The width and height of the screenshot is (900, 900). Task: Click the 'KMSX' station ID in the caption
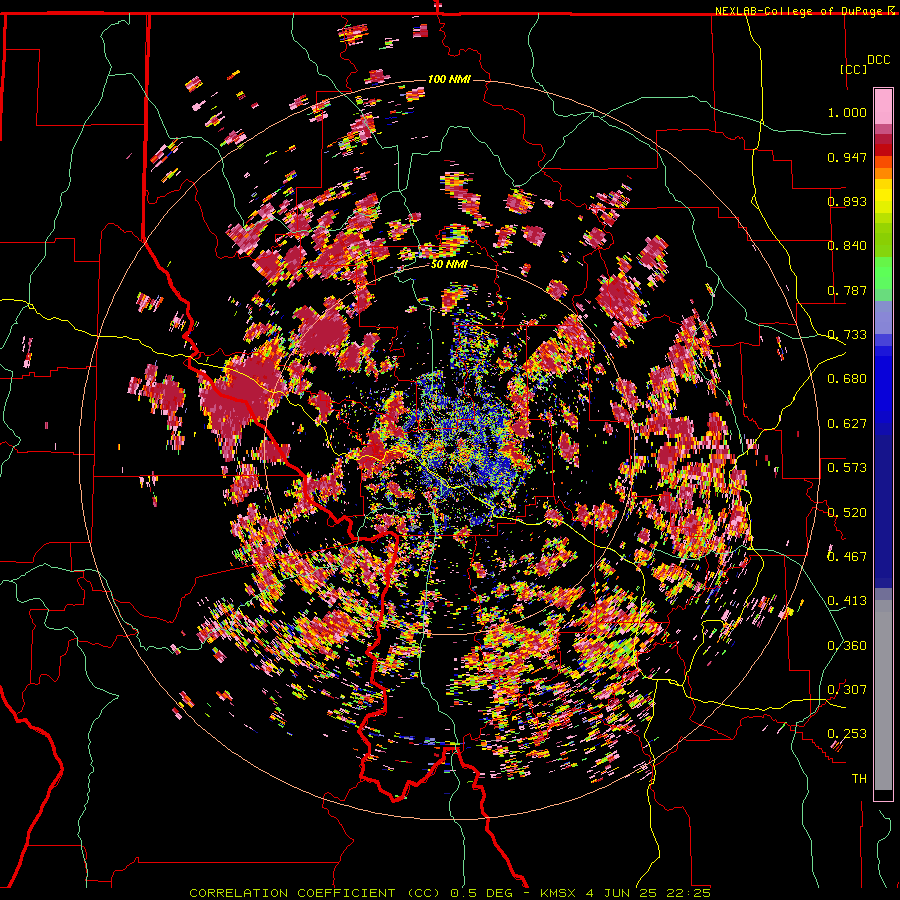click(x=559, y=893)
